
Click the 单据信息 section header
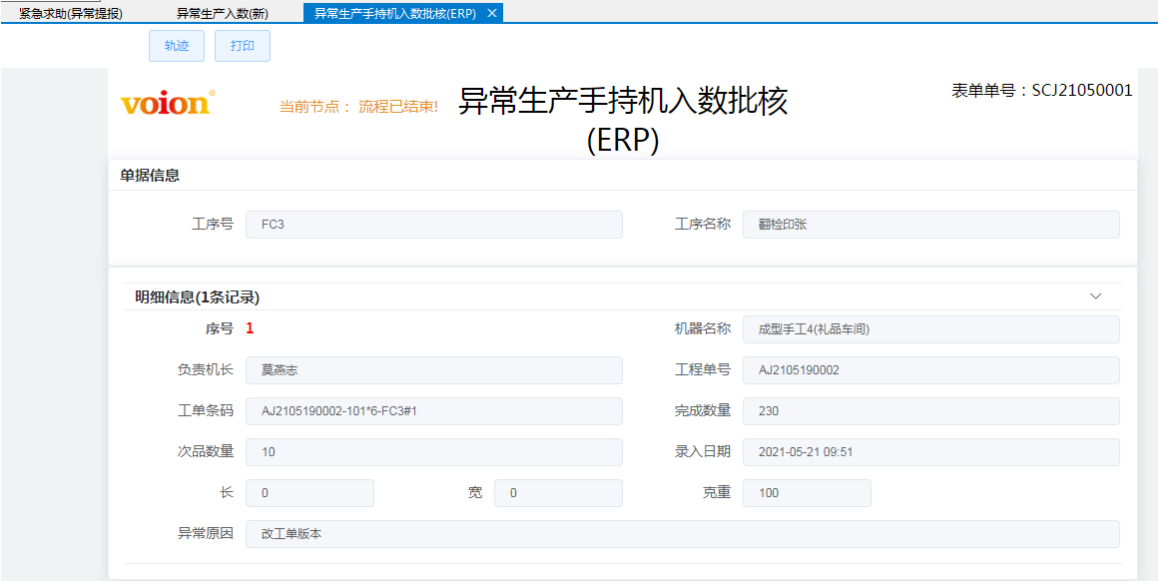[151, 175]
